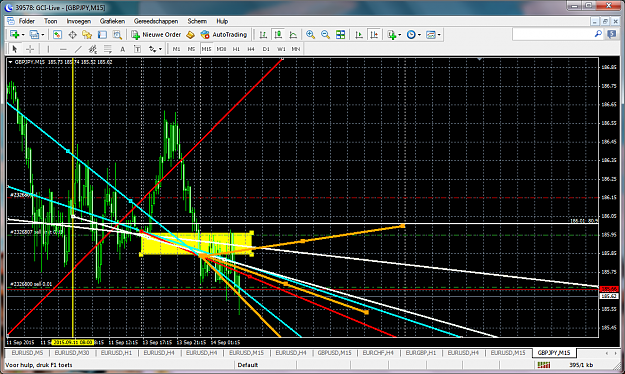
Task: Select the text label tool marked T
Action: pyautogui.click(x=137, y=49)
